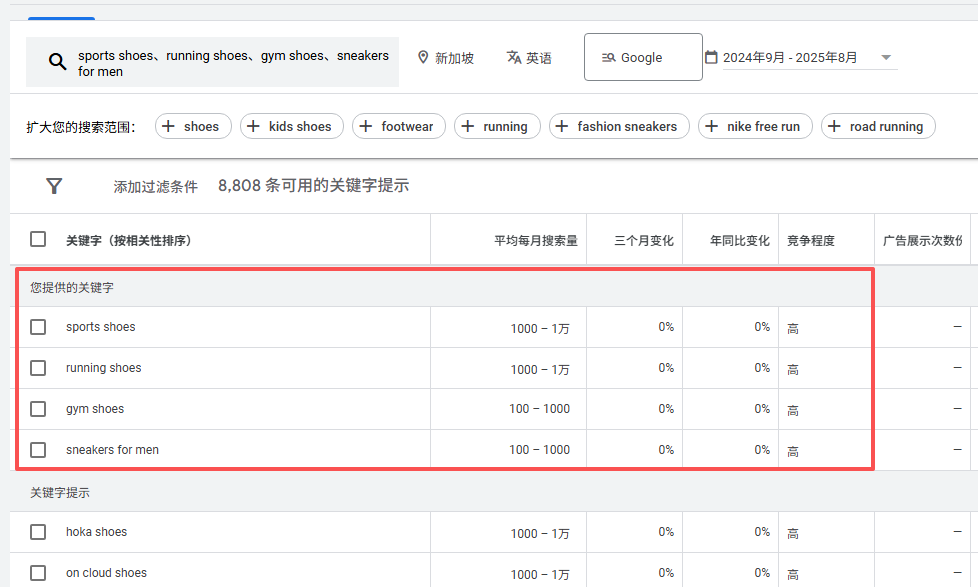
Task: Click the filter funnel icon
Action: (55, 186)
